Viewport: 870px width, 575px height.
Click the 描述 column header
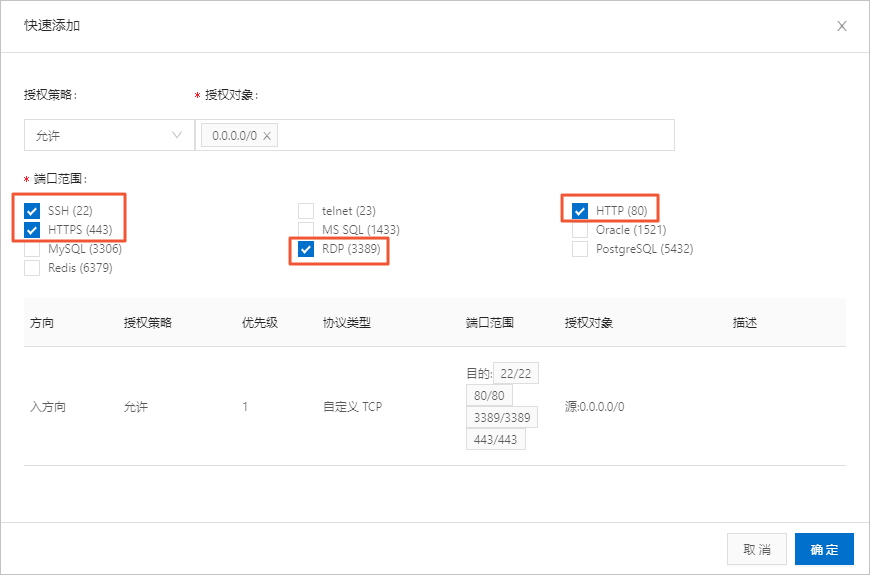tap(745, 322)
